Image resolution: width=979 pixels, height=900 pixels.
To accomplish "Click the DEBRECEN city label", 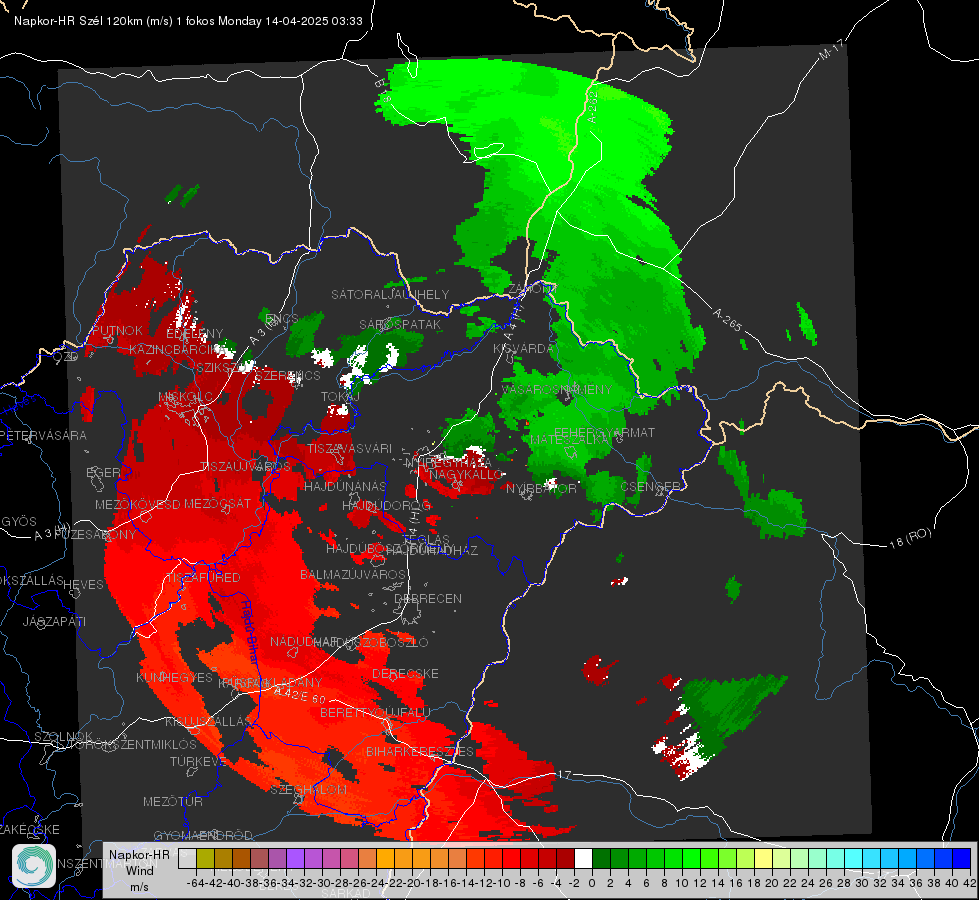I will (x=428, y=598).
